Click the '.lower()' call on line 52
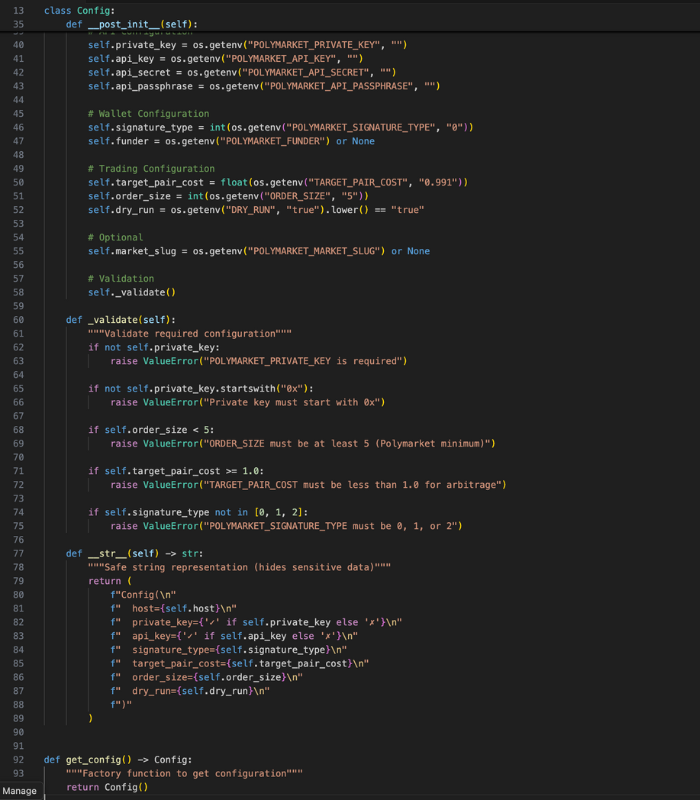Screen dimensions: 700x800 coord(347,210)
